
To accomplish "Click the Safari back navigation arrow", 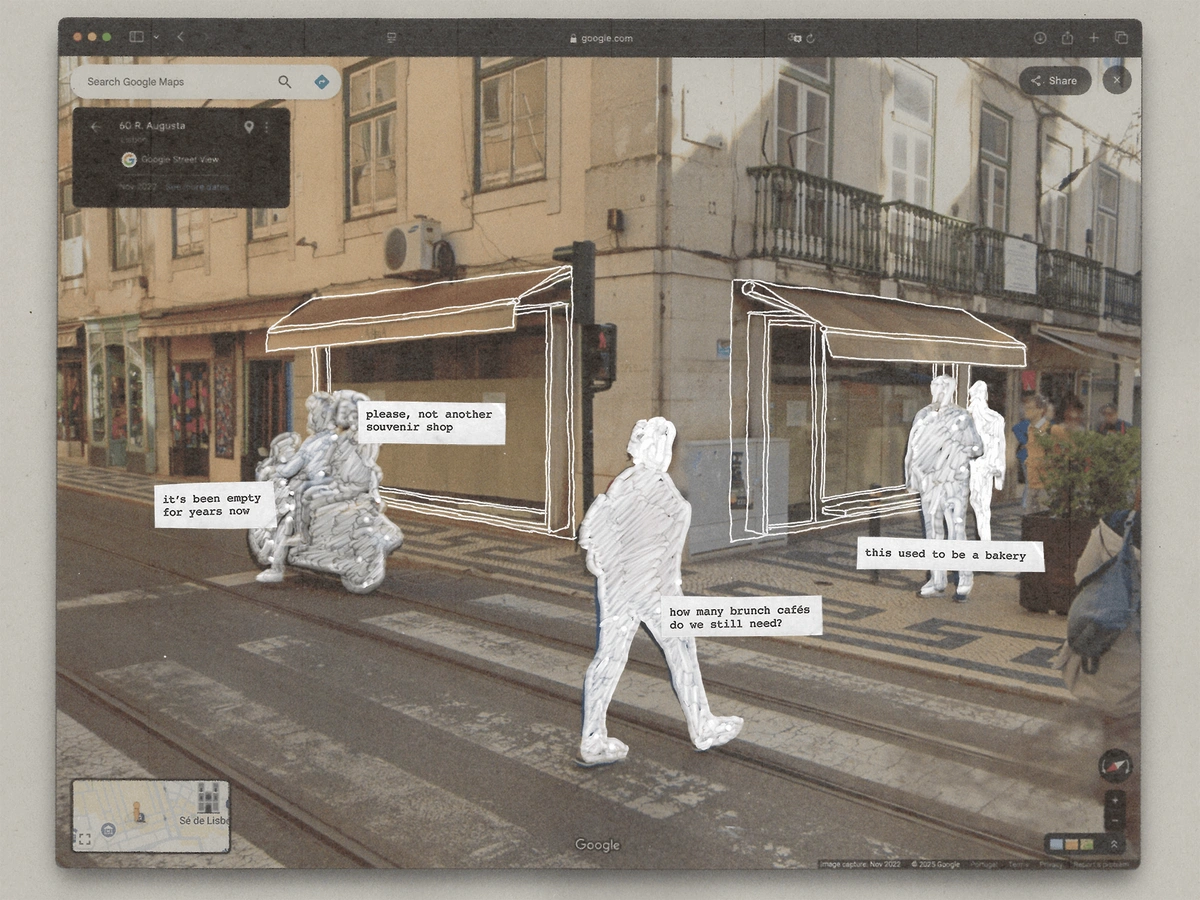I will pos(181,37).
